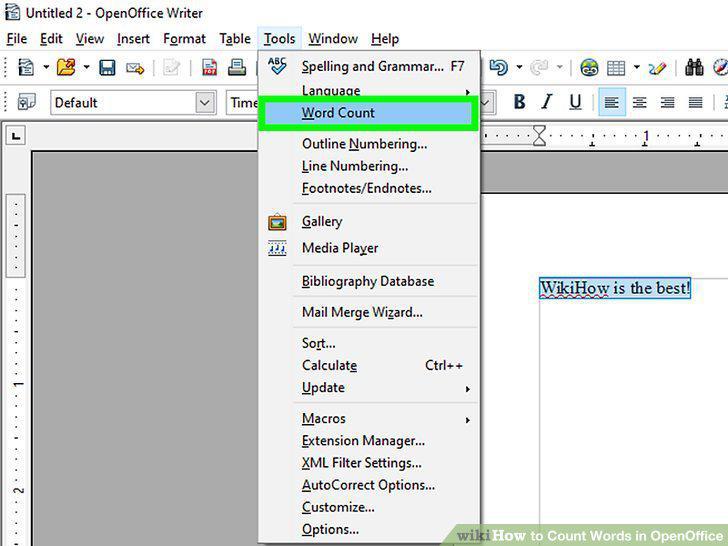Screen dimensions: 728x546
Task: Open the Format menu
Action: (x=184, y=39)
